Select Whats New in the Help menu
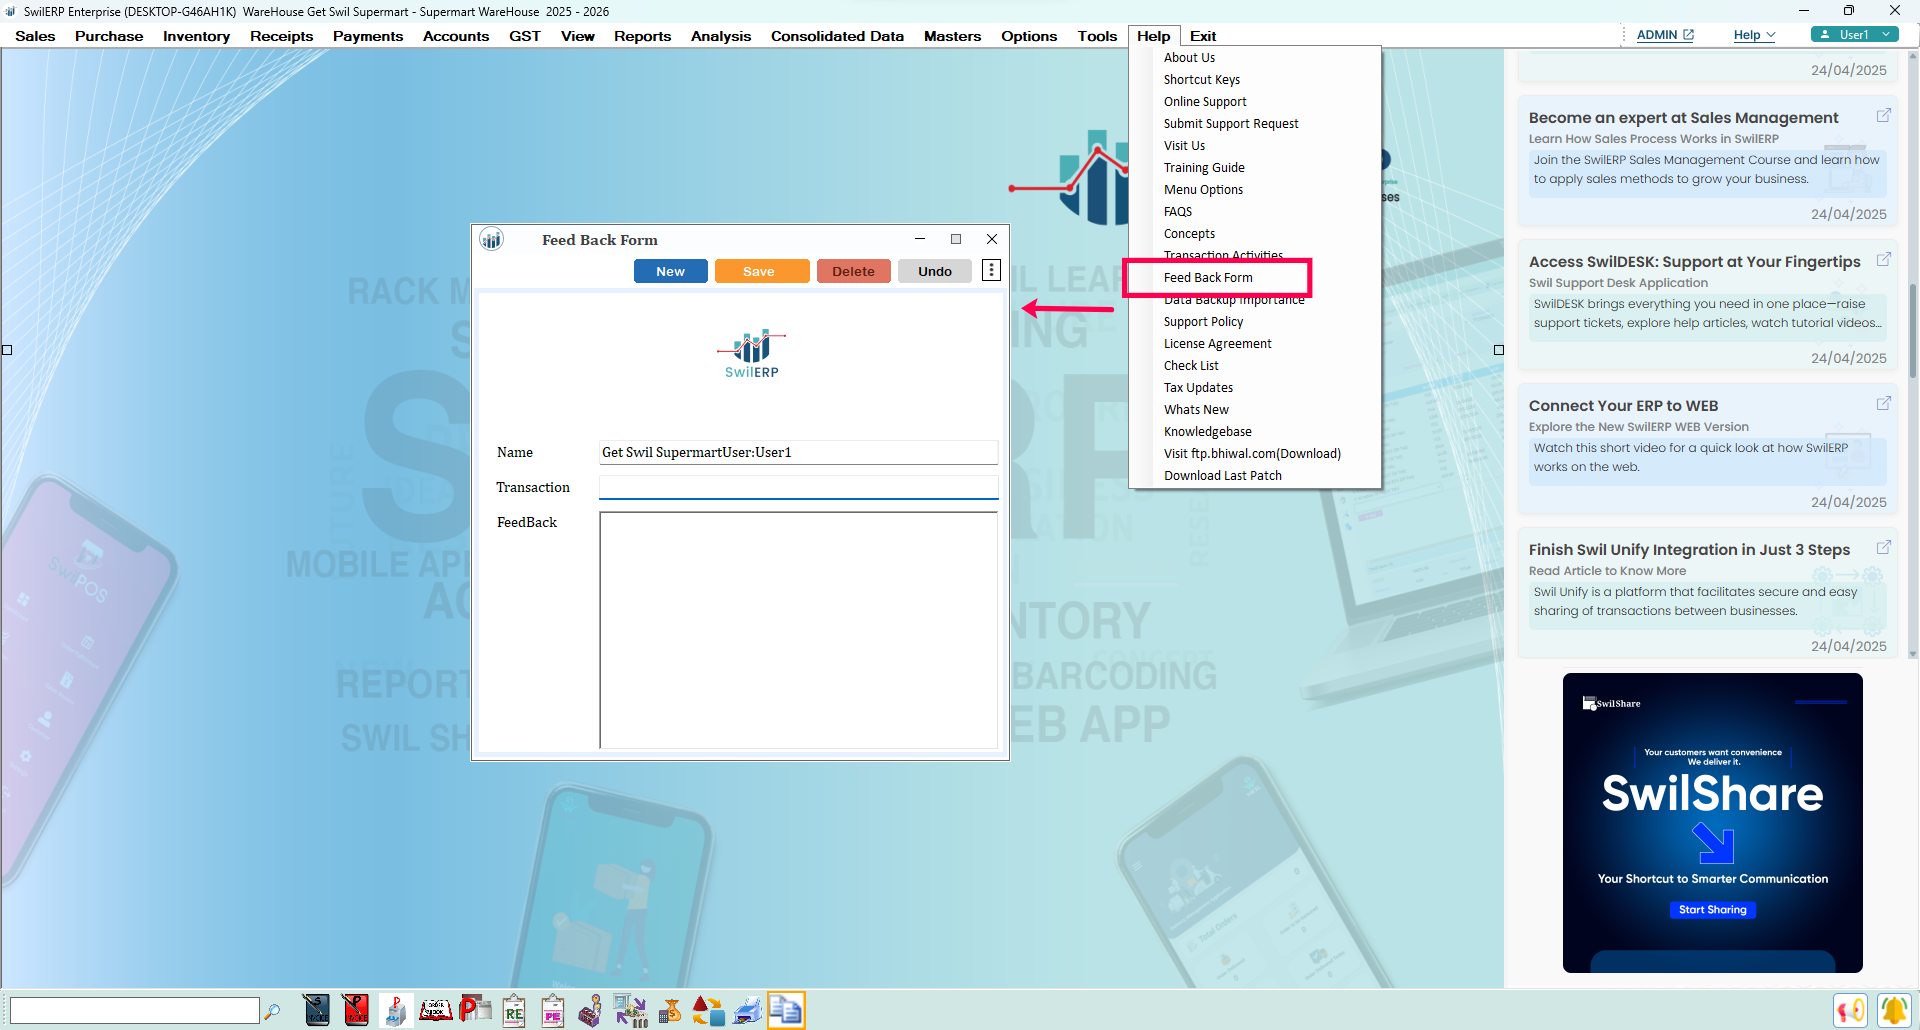 (1196, 410)
